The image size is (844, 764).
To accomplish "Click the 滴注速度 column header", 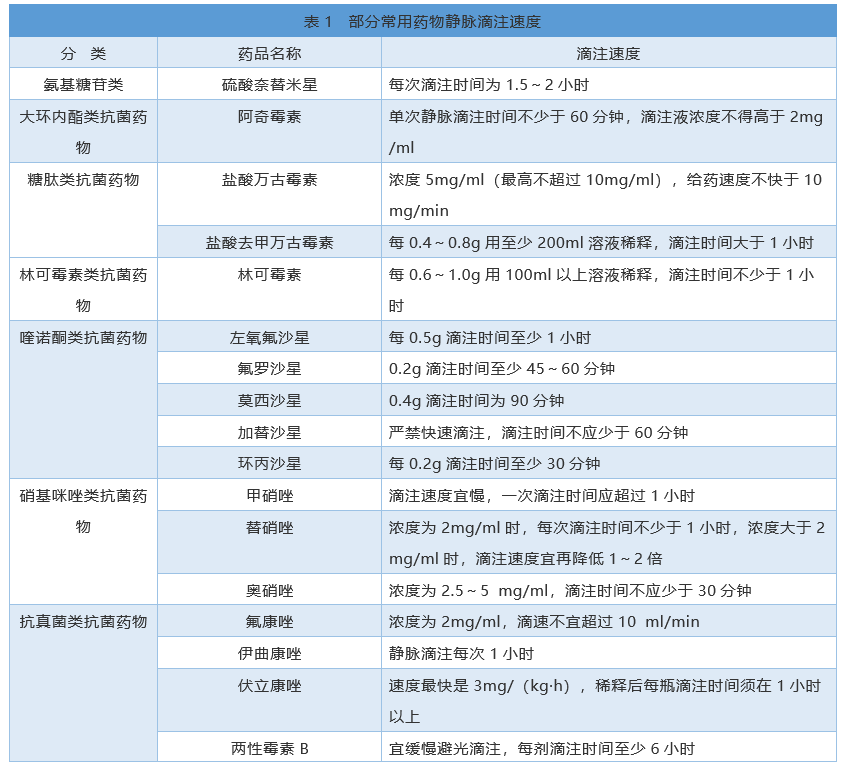I will (x=608, y=53).
